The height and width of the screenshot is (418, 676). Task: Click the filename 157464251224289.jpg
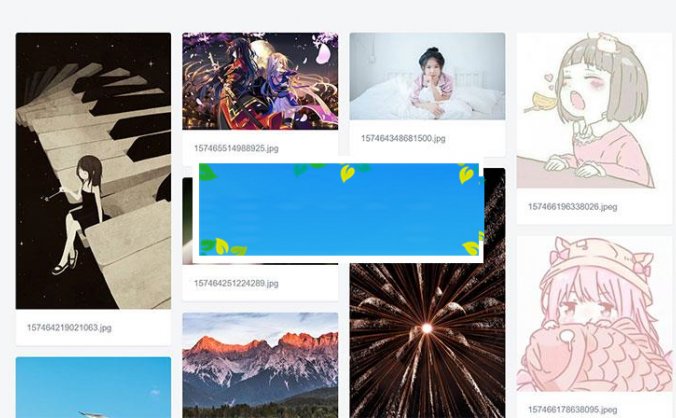click(236, 284)
